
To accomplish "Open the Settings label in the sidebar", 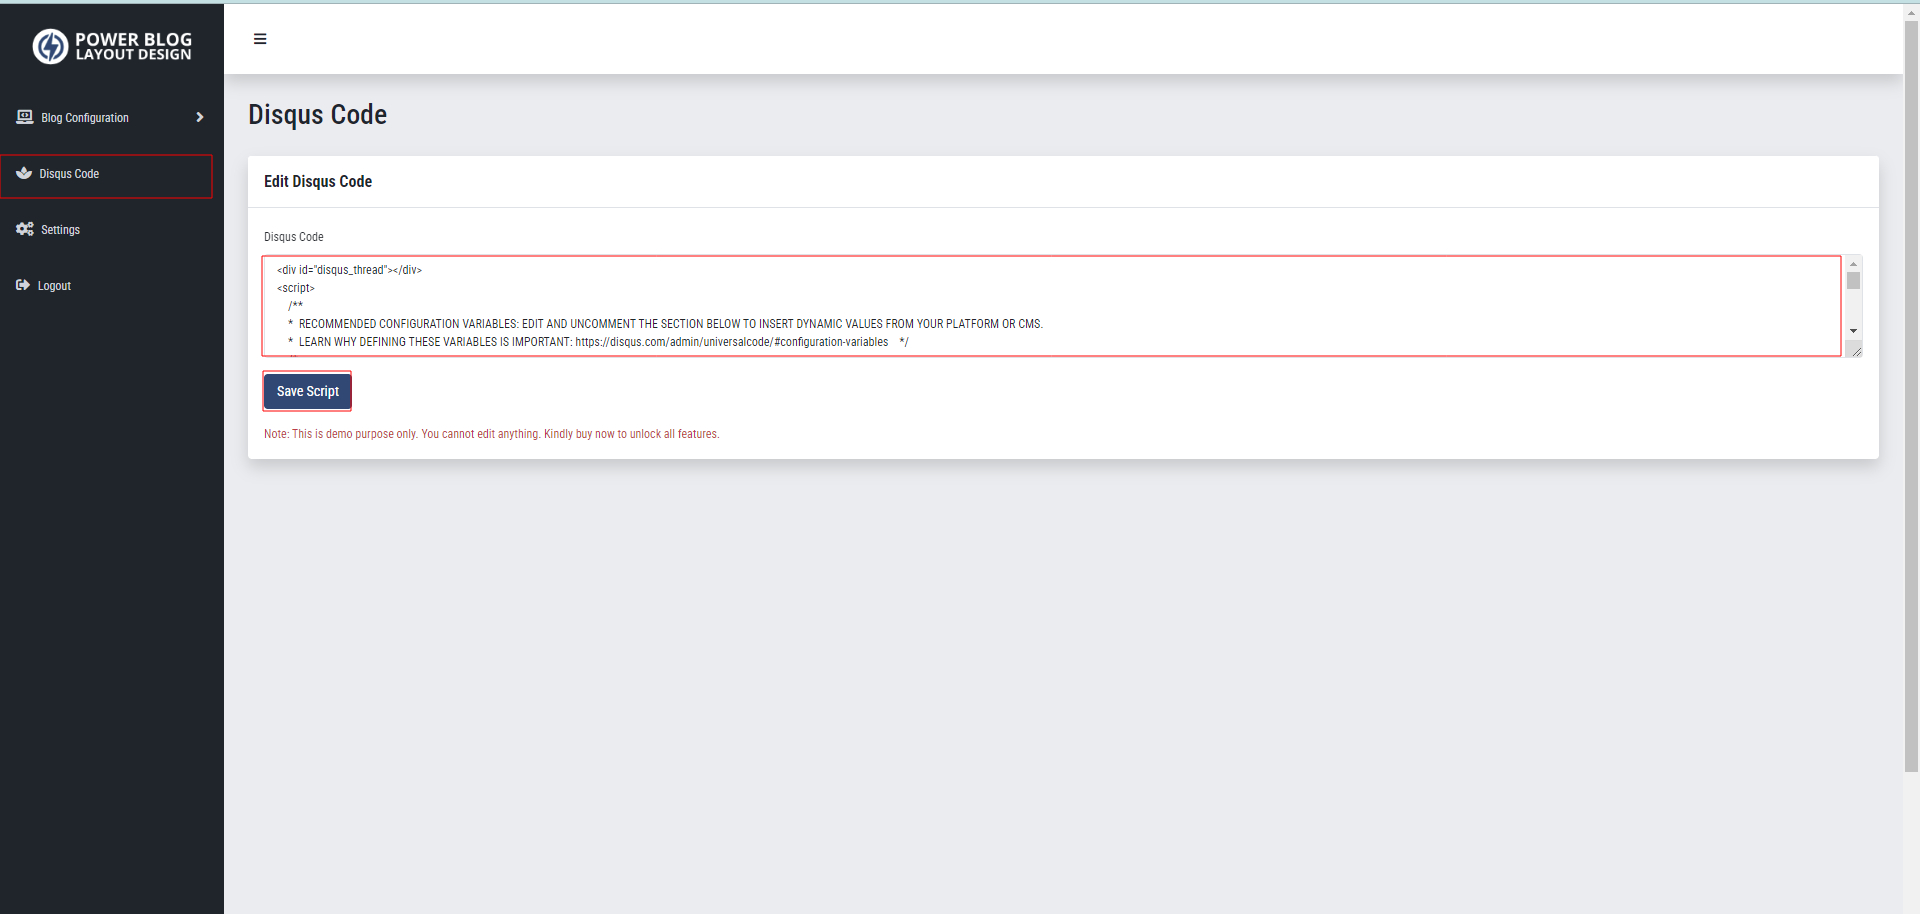I will [60, 230].
